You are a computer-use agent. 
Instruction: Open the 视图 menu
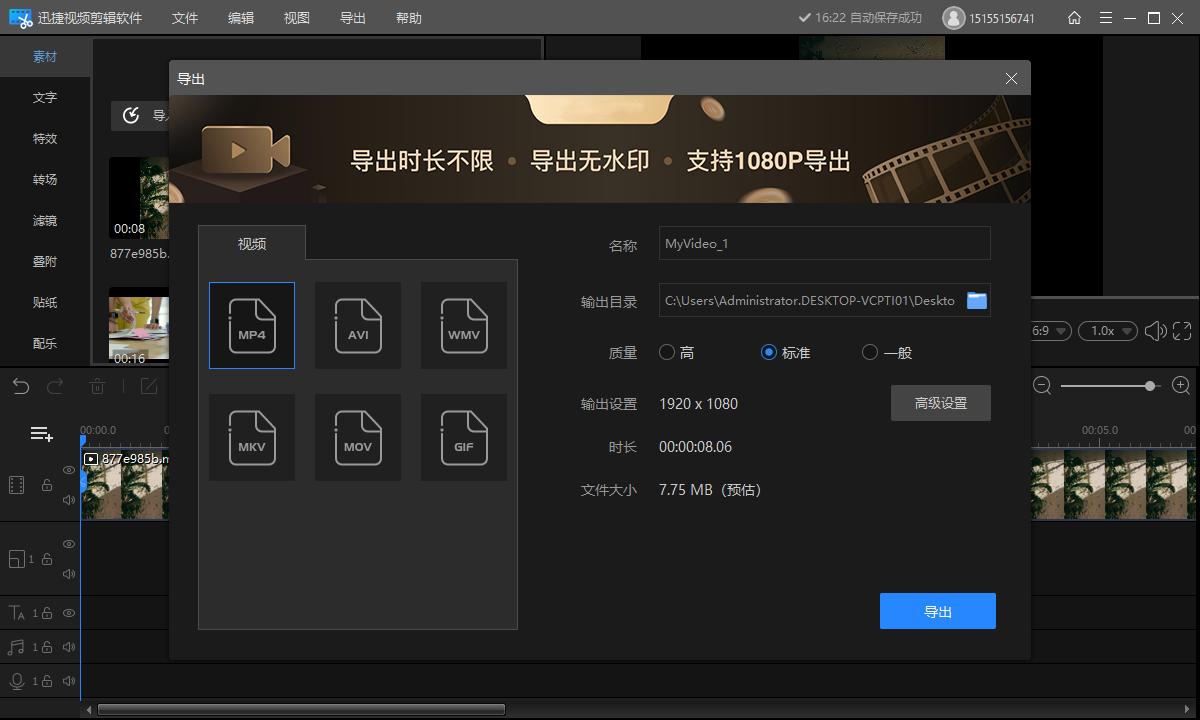click(296, 17)
